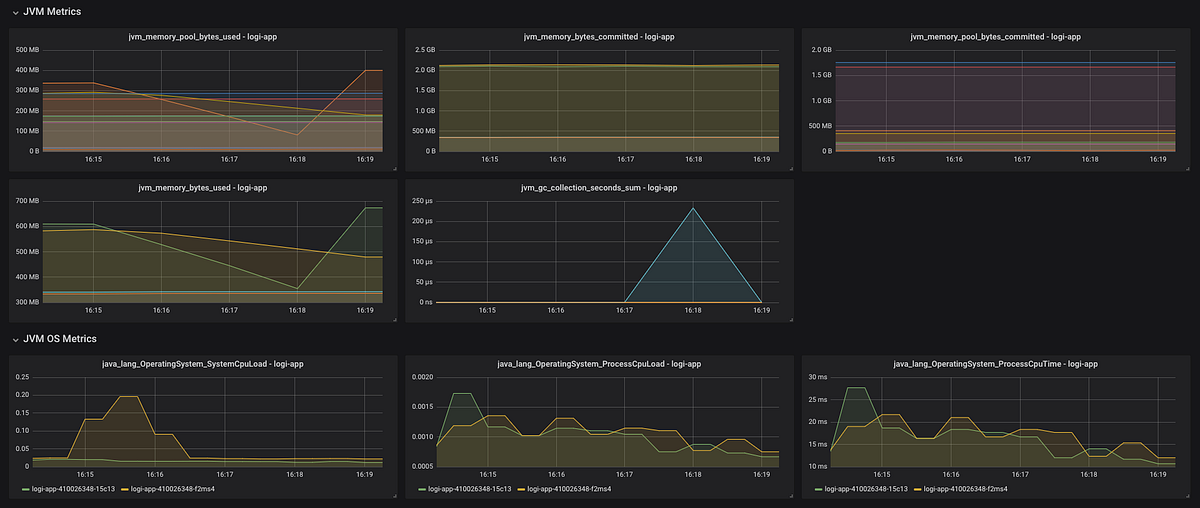1200x508 pixels.
Task: Collapse the JVM Metrics row chevron
Action: [14, 12]
